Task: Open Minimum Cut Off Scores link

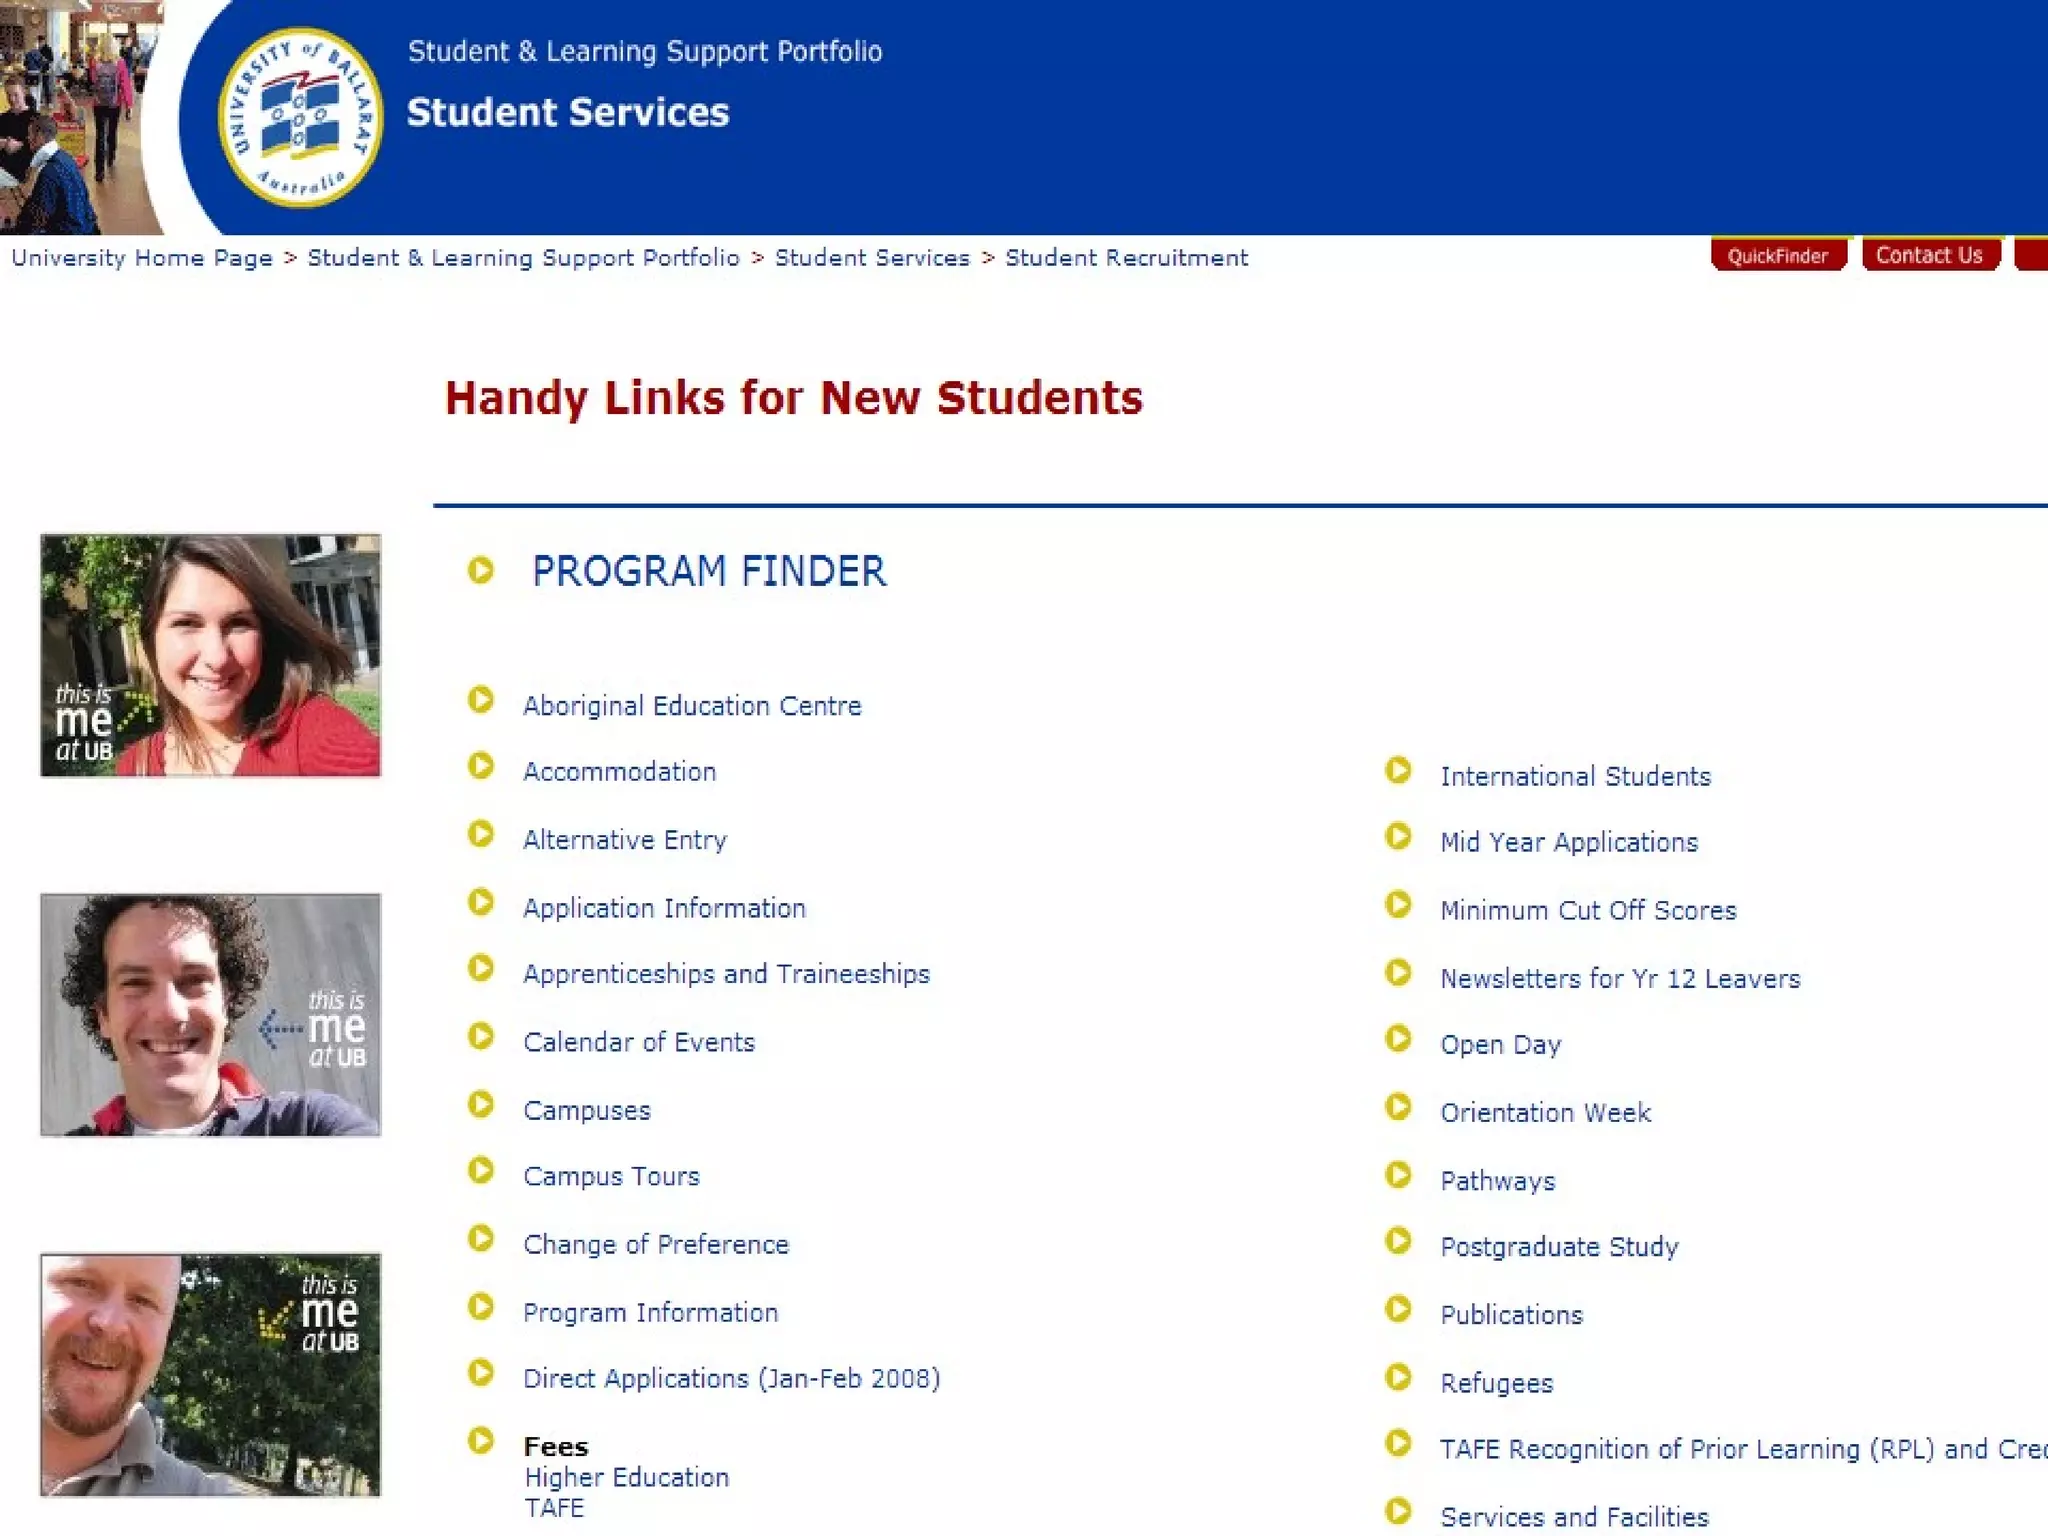Action: (1588, 911)
